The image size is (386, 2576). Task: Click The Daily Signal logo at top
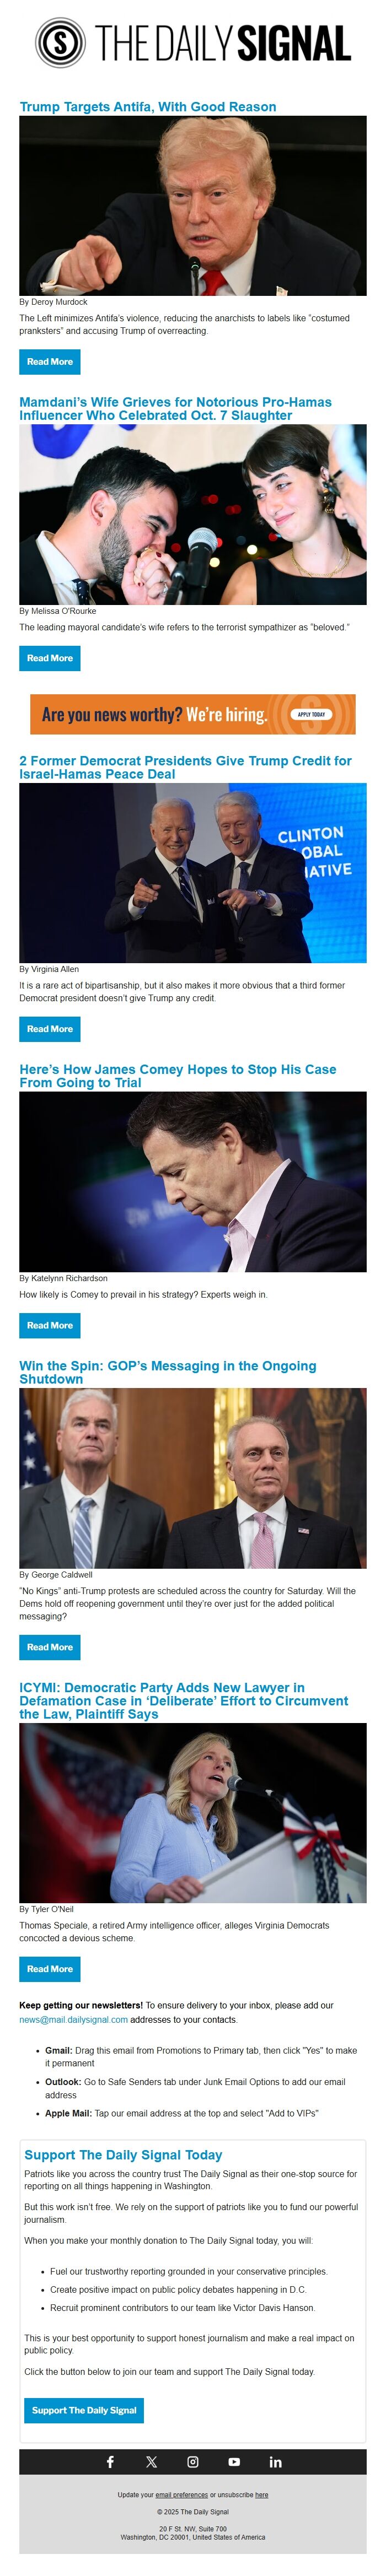193,42
